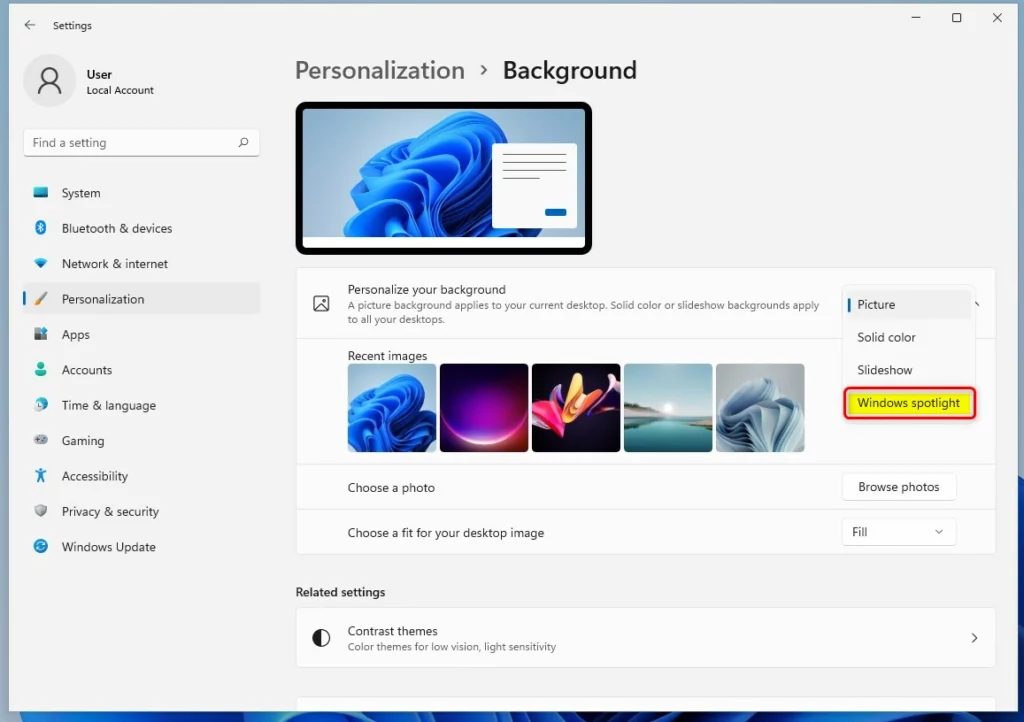This screenshot has width=1024, height=722.
Task: Go to Accessibility settings
Action: coord(142,475)
